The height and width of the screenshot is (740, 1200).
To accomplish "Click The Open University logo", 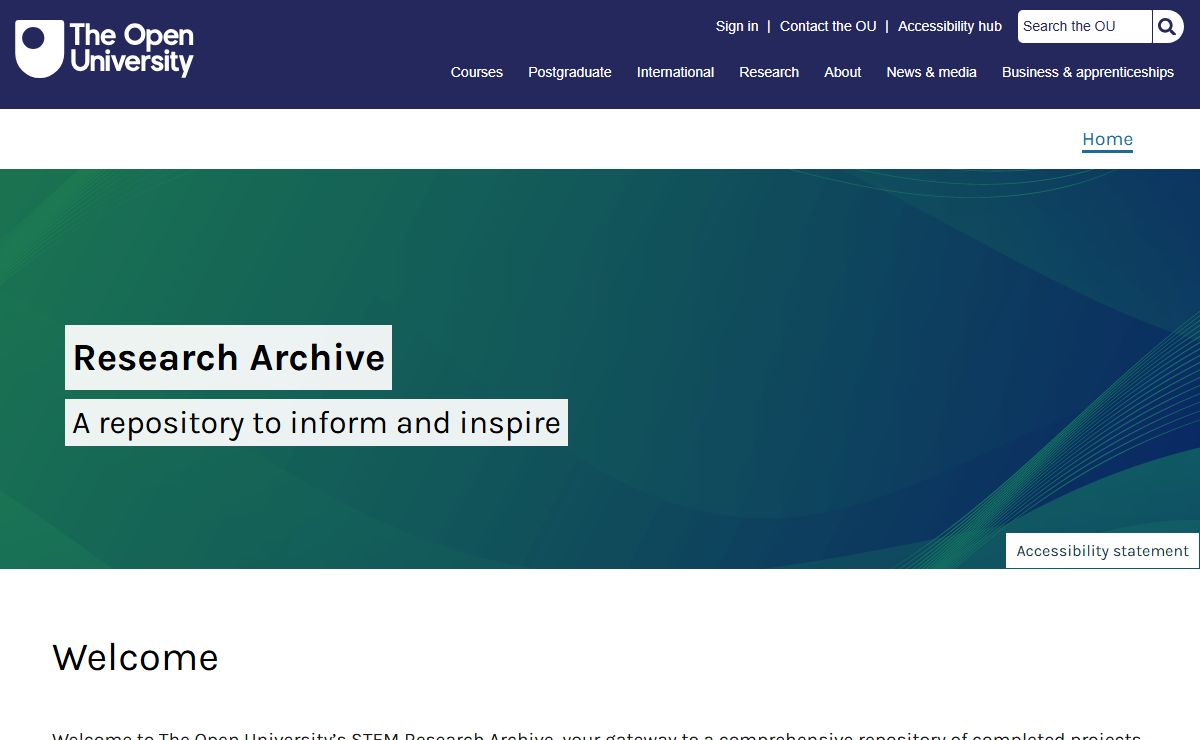I will pyautogui.click(x=104, y=49).
